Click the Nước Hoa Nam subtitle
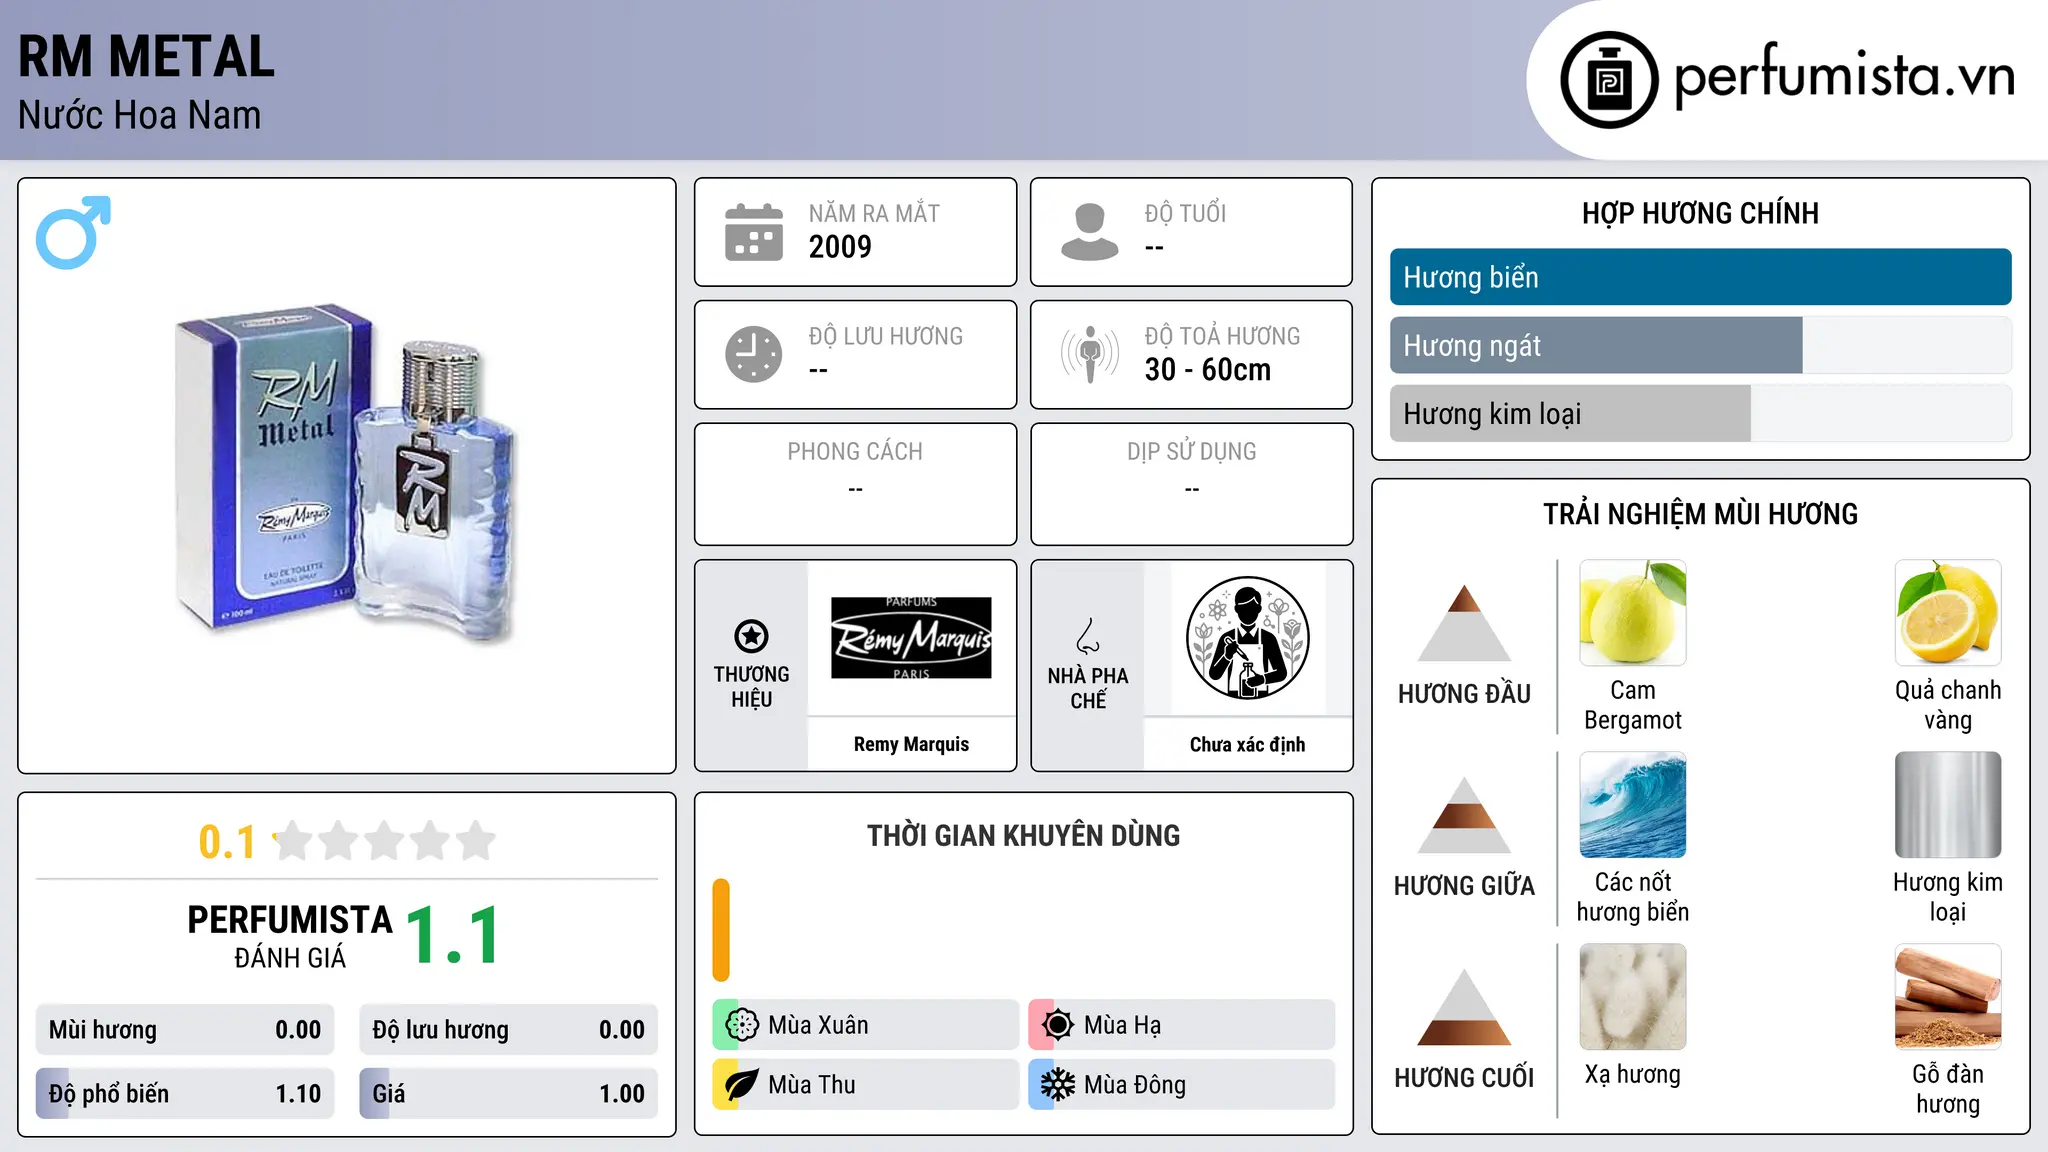Viewport: 2048px width, 1152px height. [139, 115]
